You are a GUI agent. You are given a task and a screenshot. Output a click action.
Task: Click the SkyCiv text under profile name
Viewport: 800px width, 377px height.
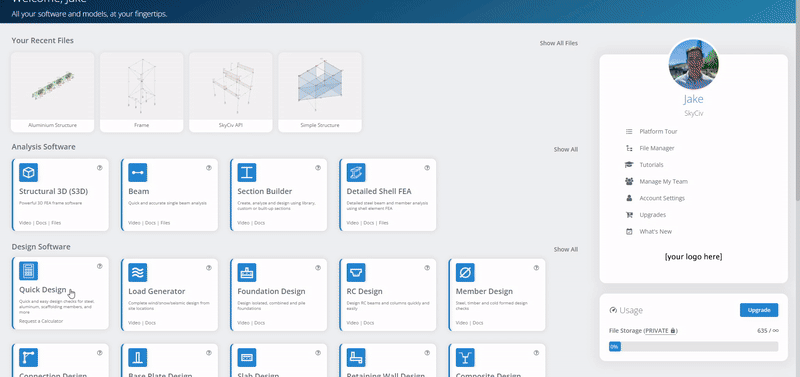(693, 113)
